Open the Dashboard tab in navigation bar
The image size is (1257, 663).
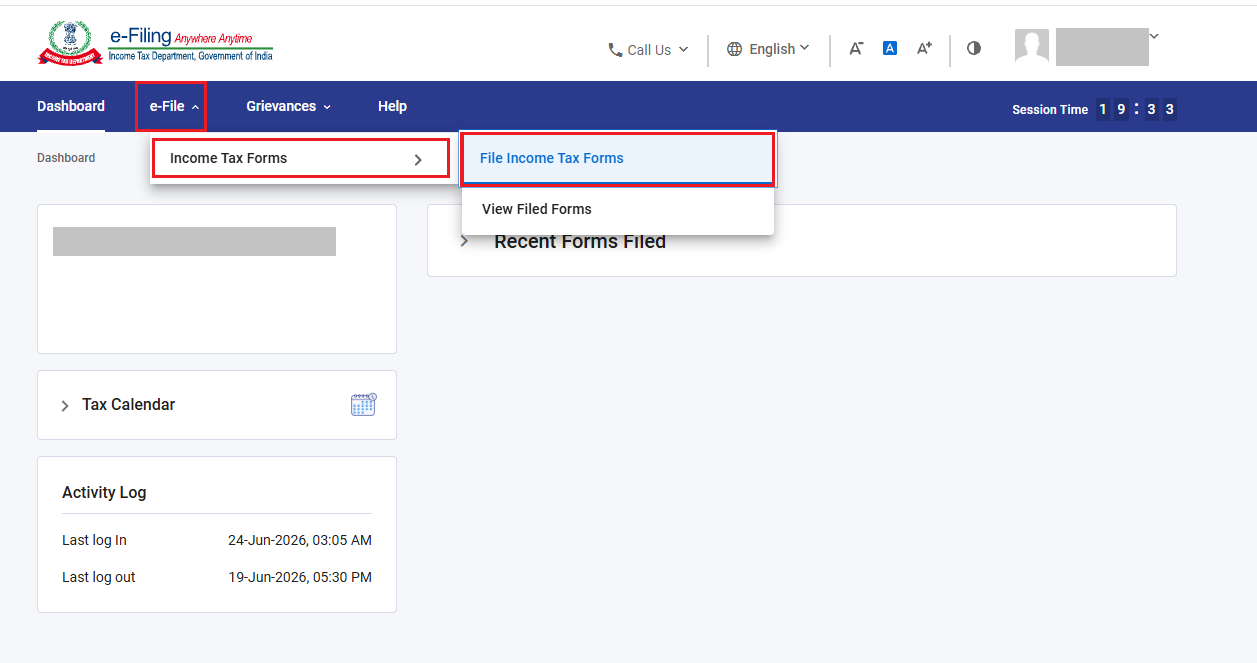(71, 106)
